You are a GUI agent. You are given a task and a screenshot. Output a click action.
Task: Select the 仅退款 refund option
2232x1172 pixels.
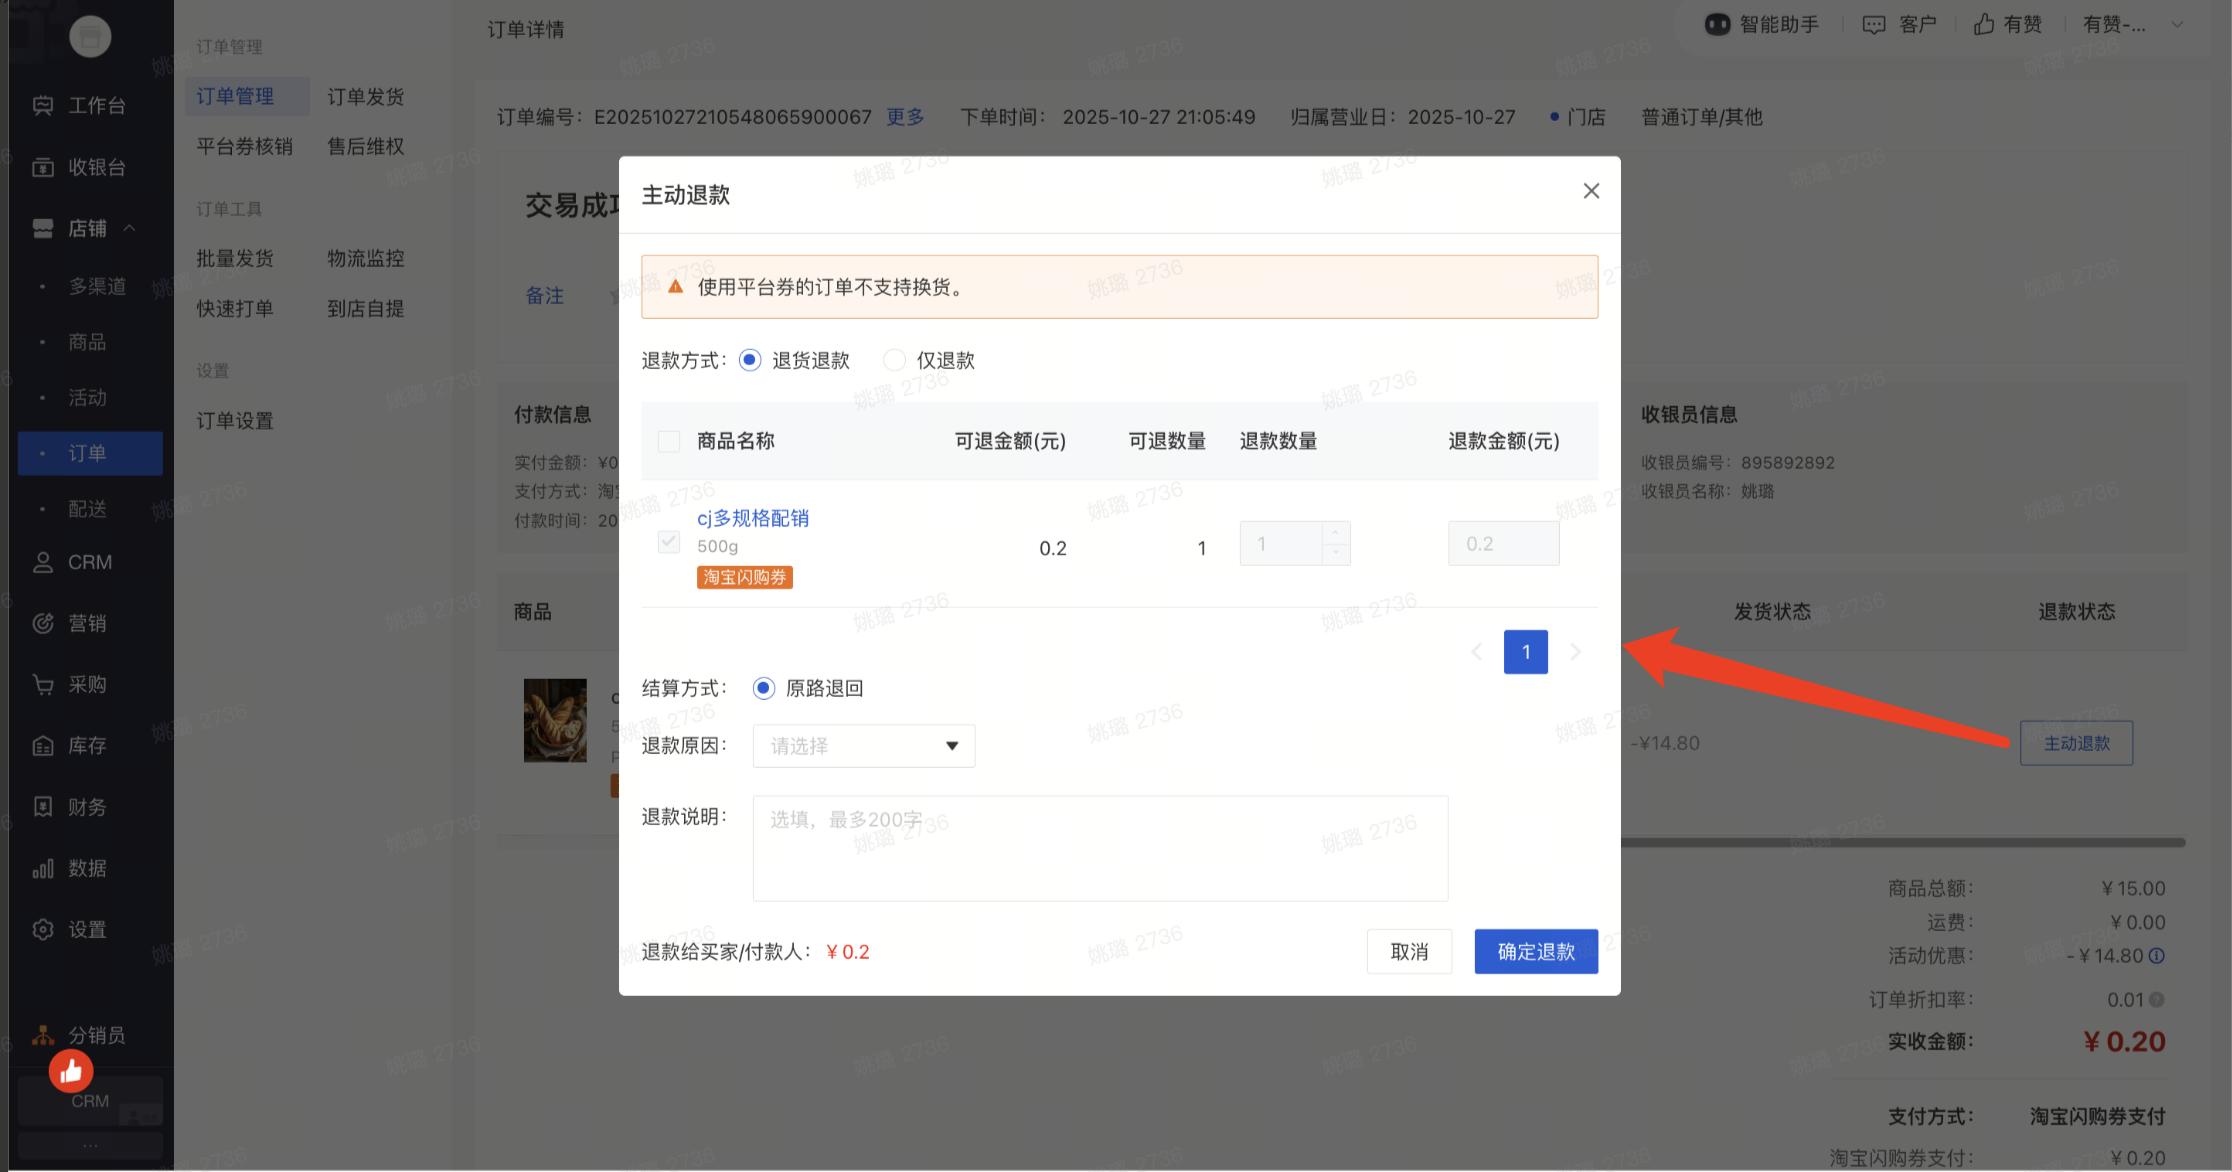[x=893, y=359]
